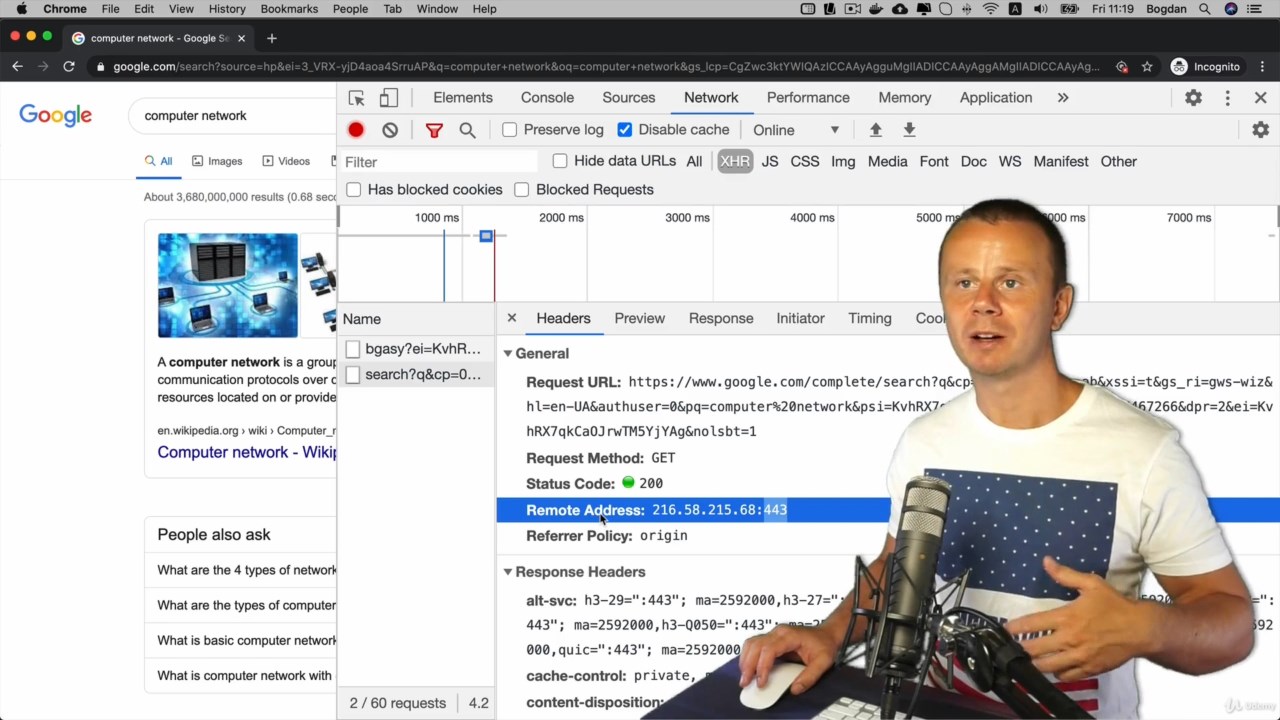
Task: Open DevTools settings gear
Action: [1193, 98]
